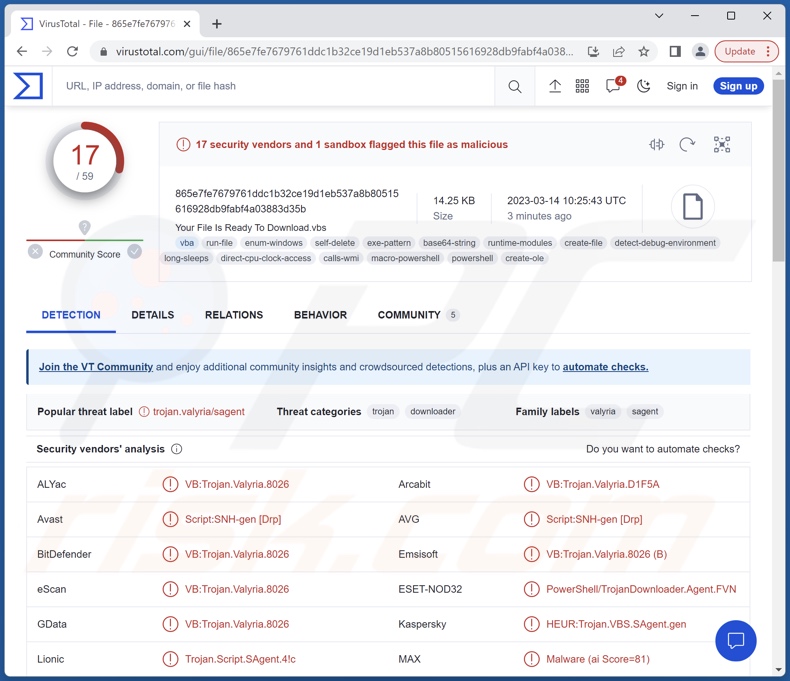
Task: Click the Lionic Trojan.Script.SAgent.4!c detection
Action: [240, 659]
